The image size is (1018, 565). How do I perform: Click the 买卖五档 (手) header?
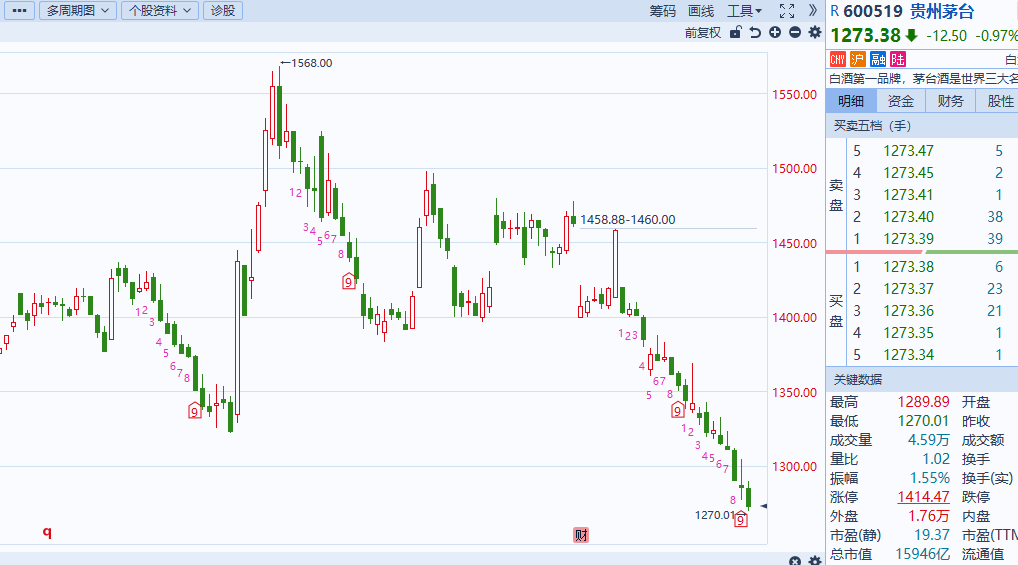coord(873,125)
